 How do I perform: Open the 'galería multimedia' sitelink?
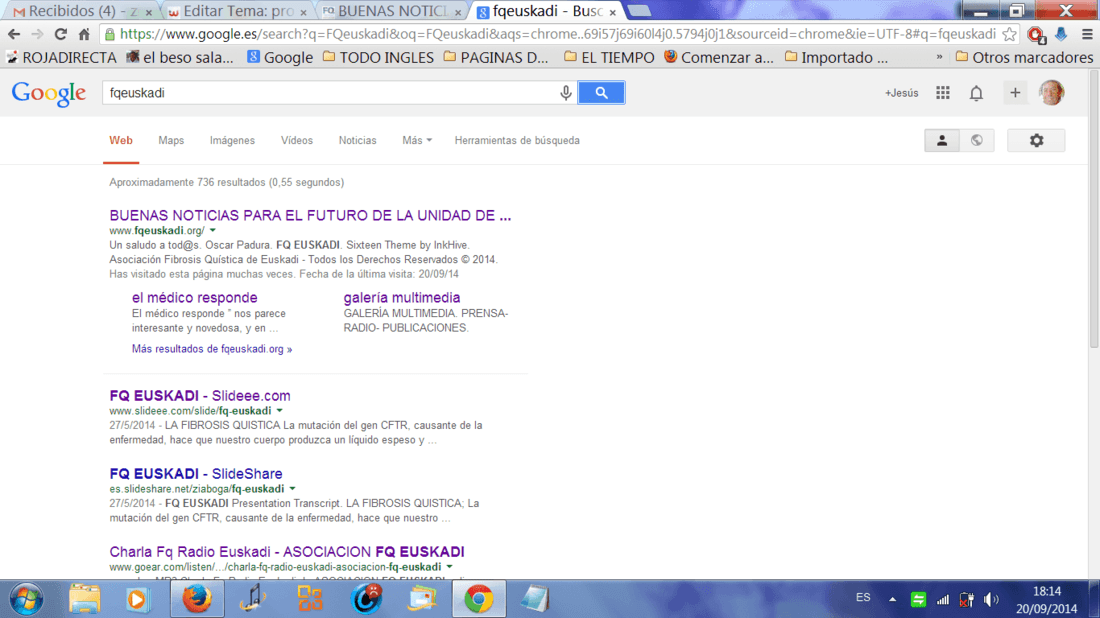tap(401, 297)
